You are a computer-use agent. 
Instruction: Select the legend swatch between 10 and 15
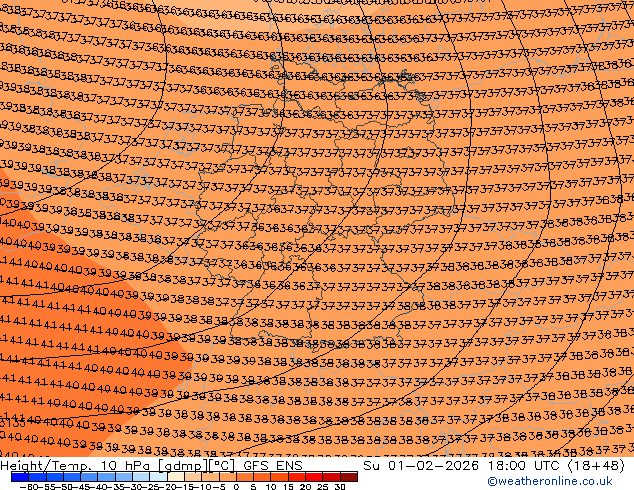(x=279, y=477)
